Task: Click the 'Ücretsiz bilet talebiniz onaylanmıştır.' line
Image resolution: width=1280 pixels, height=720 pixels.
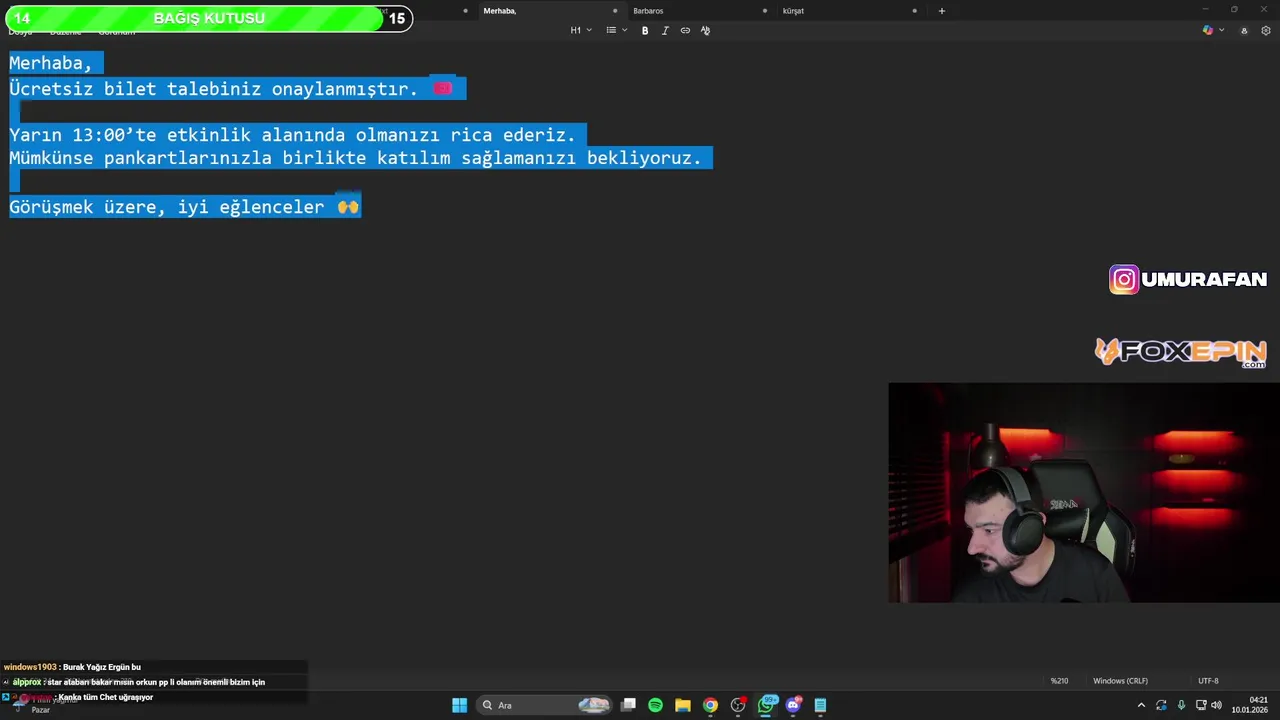Action: coord(213,89)
